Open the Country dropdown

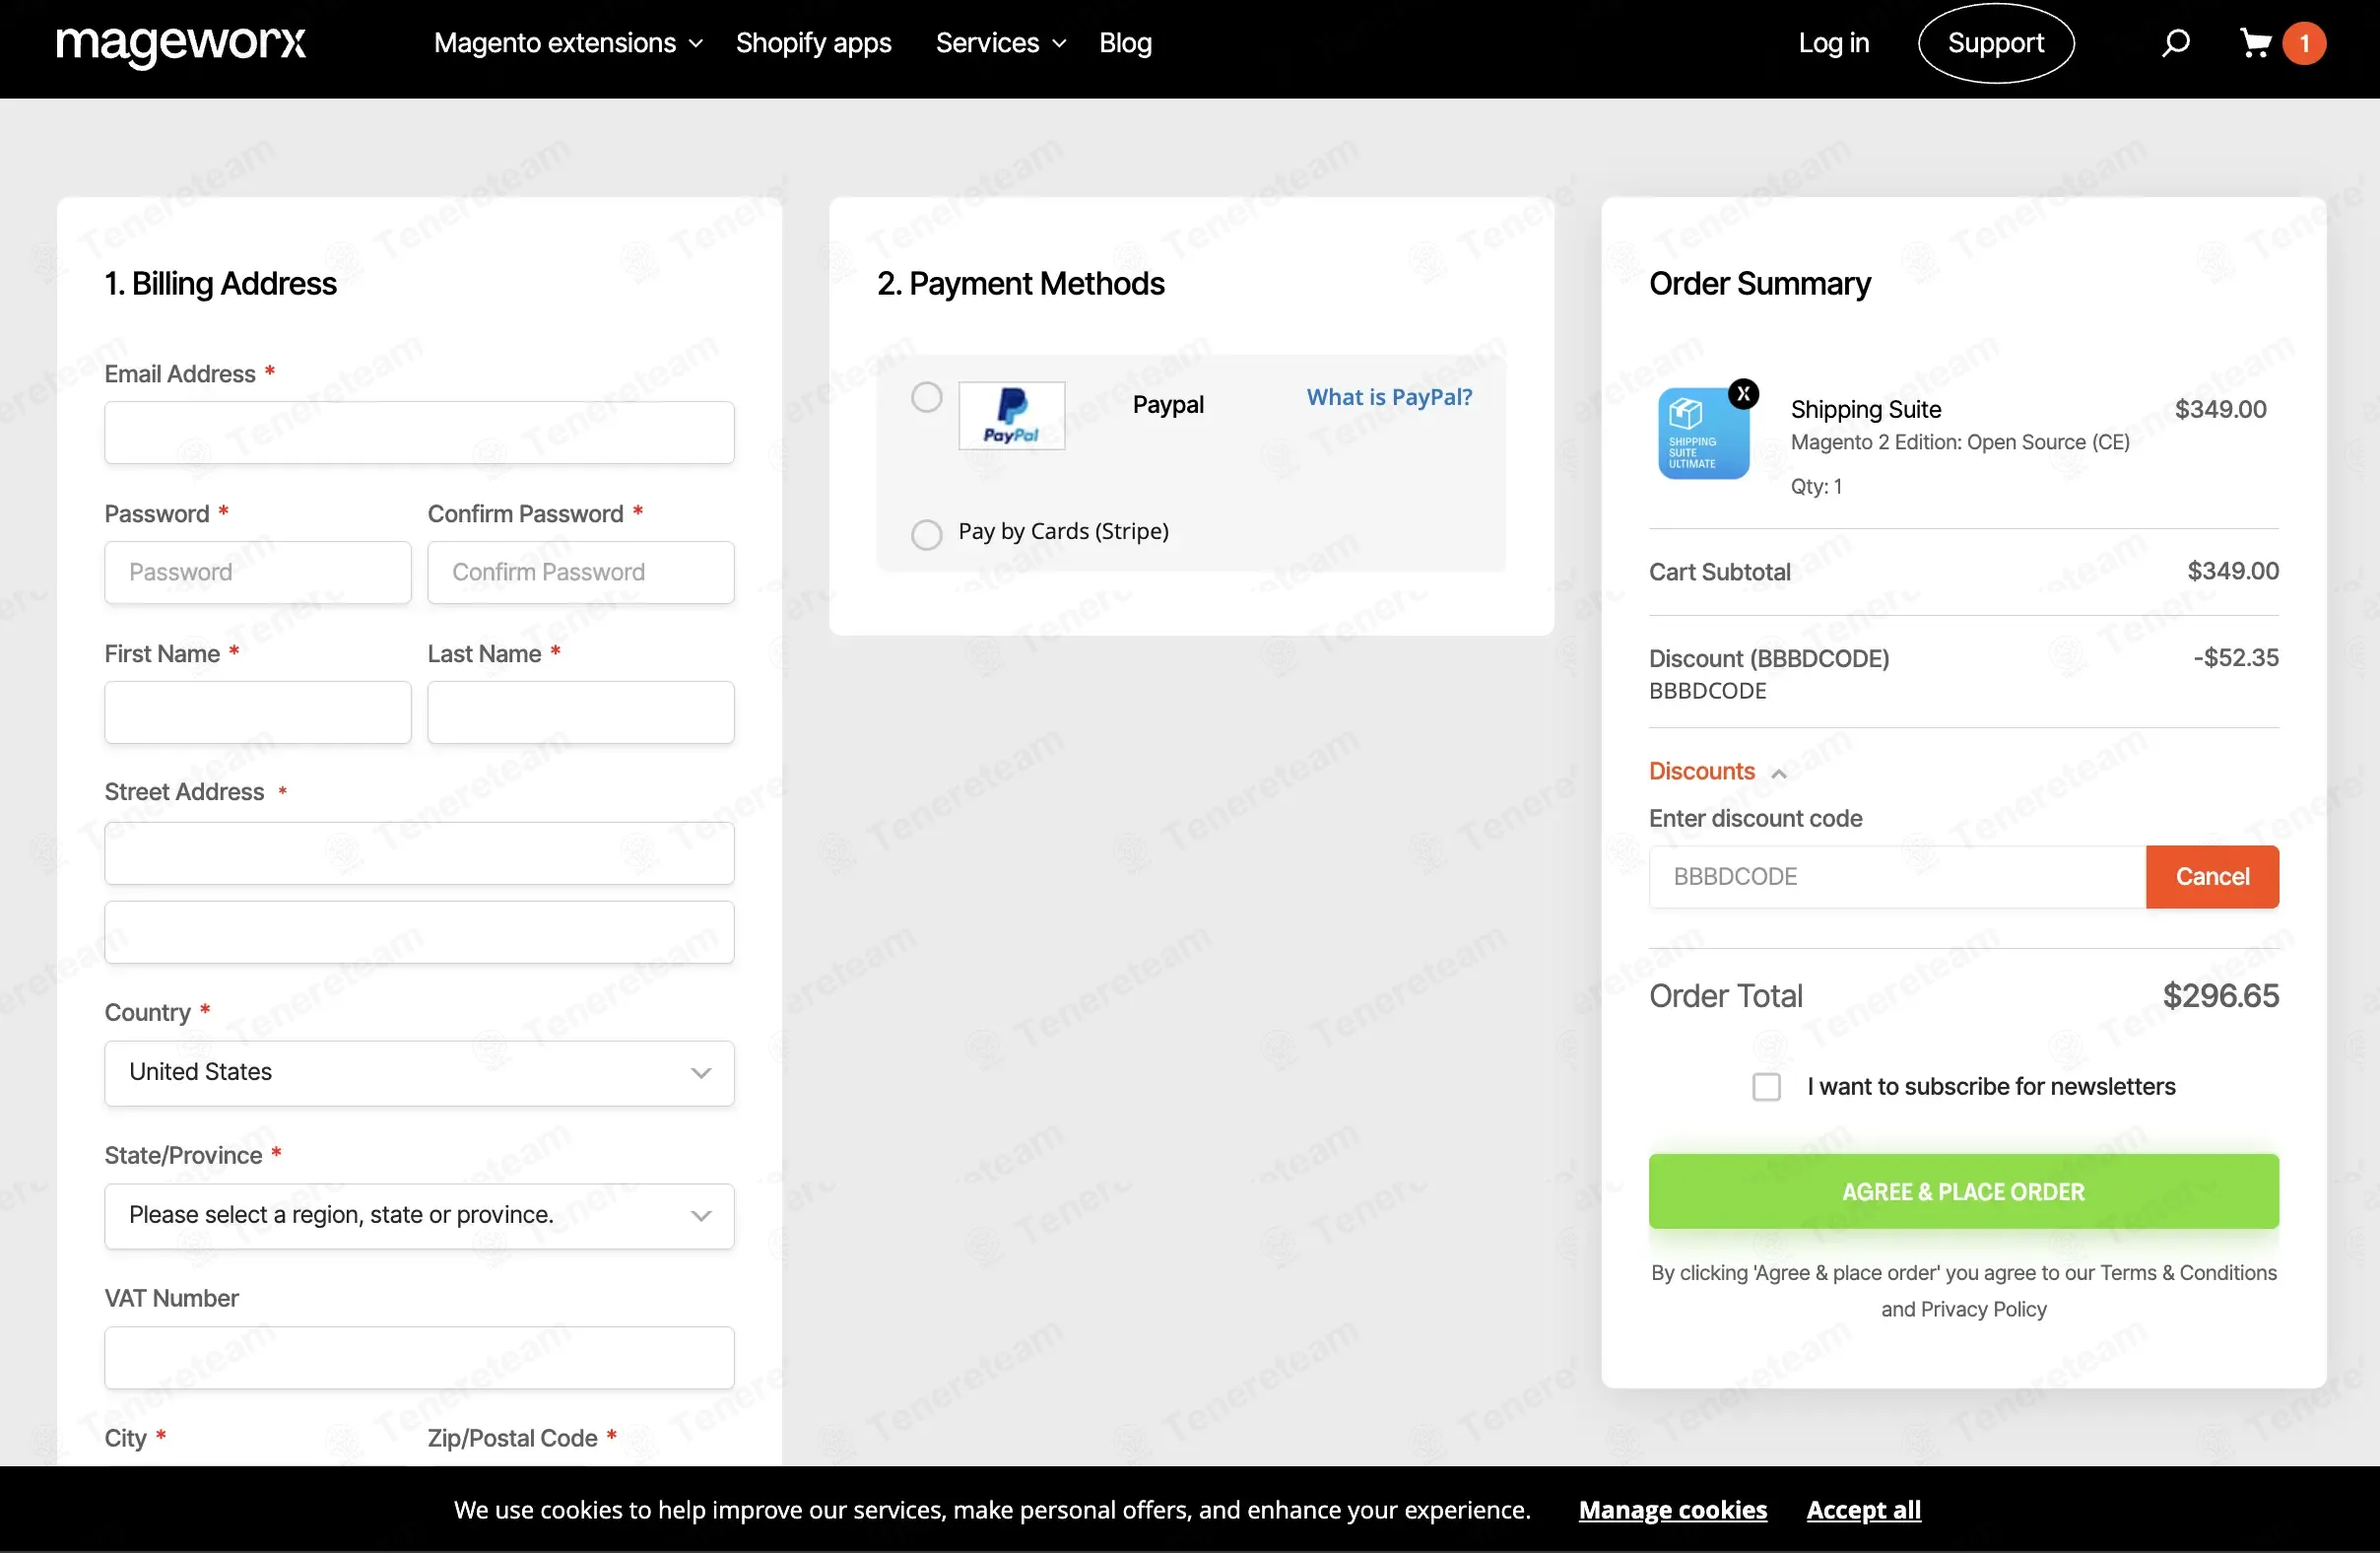(419, 1073)
